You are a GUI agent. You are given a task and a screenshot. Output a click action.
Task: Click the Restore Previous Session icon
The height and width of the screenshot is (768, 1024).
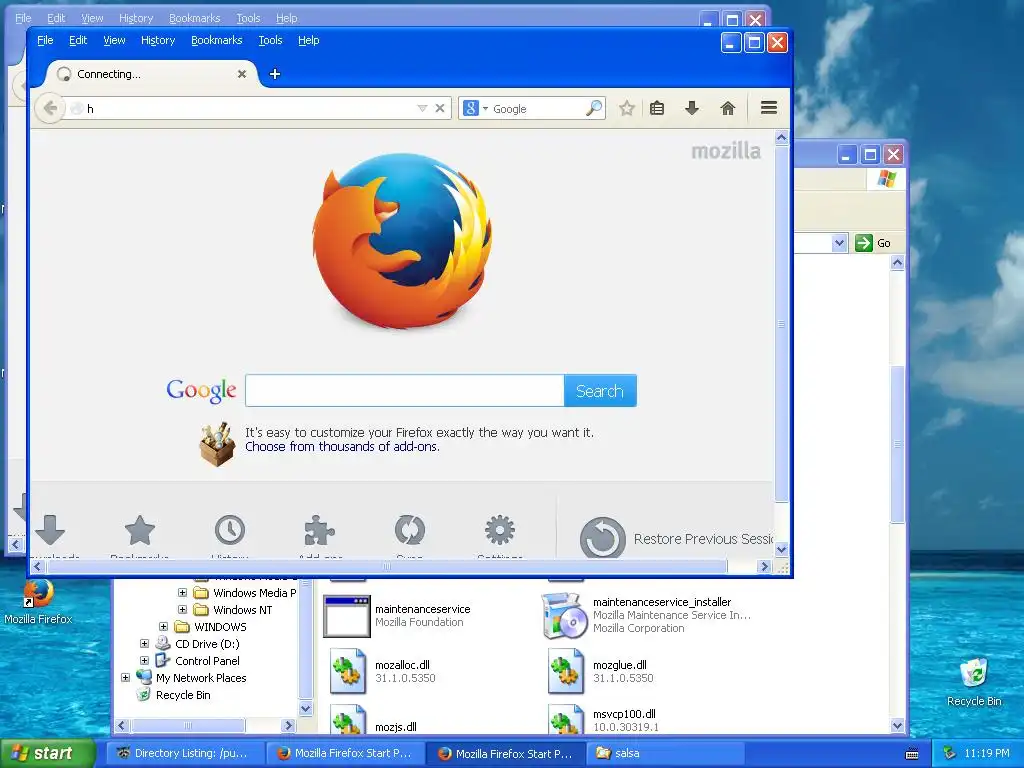click(602, 539)
